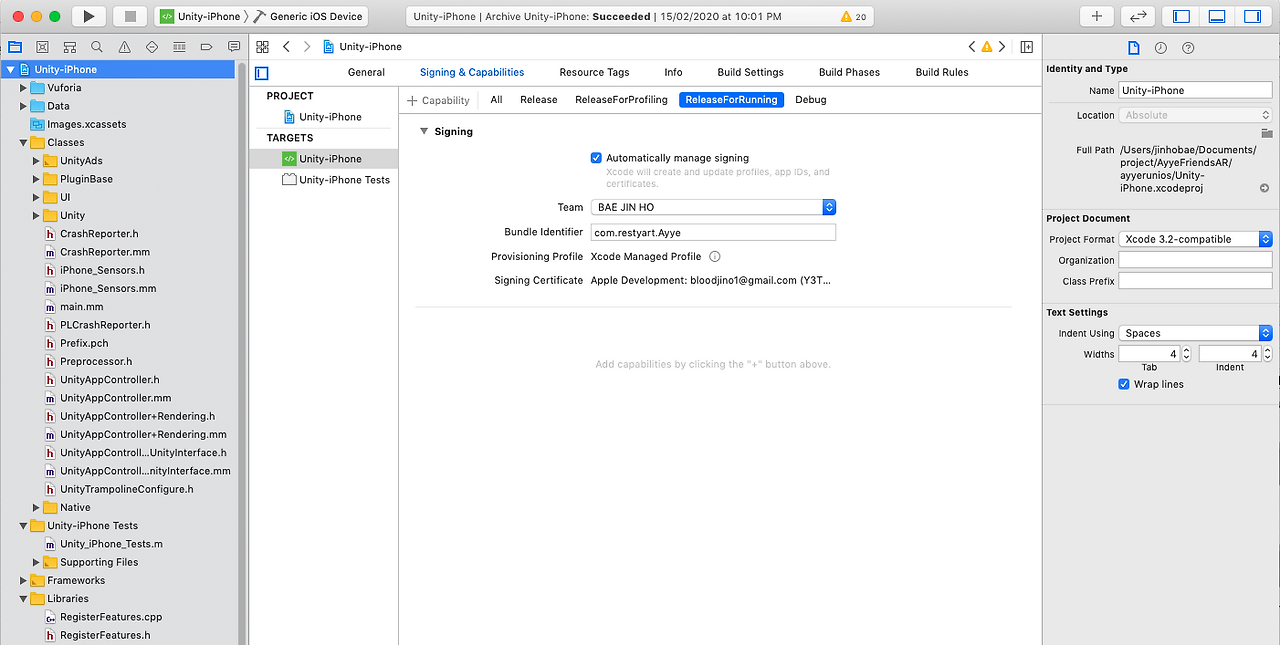This screenshot has height=645, width=1280.
Task: Hide the left Navigator panel
Action: click(x=1181, y=16)
